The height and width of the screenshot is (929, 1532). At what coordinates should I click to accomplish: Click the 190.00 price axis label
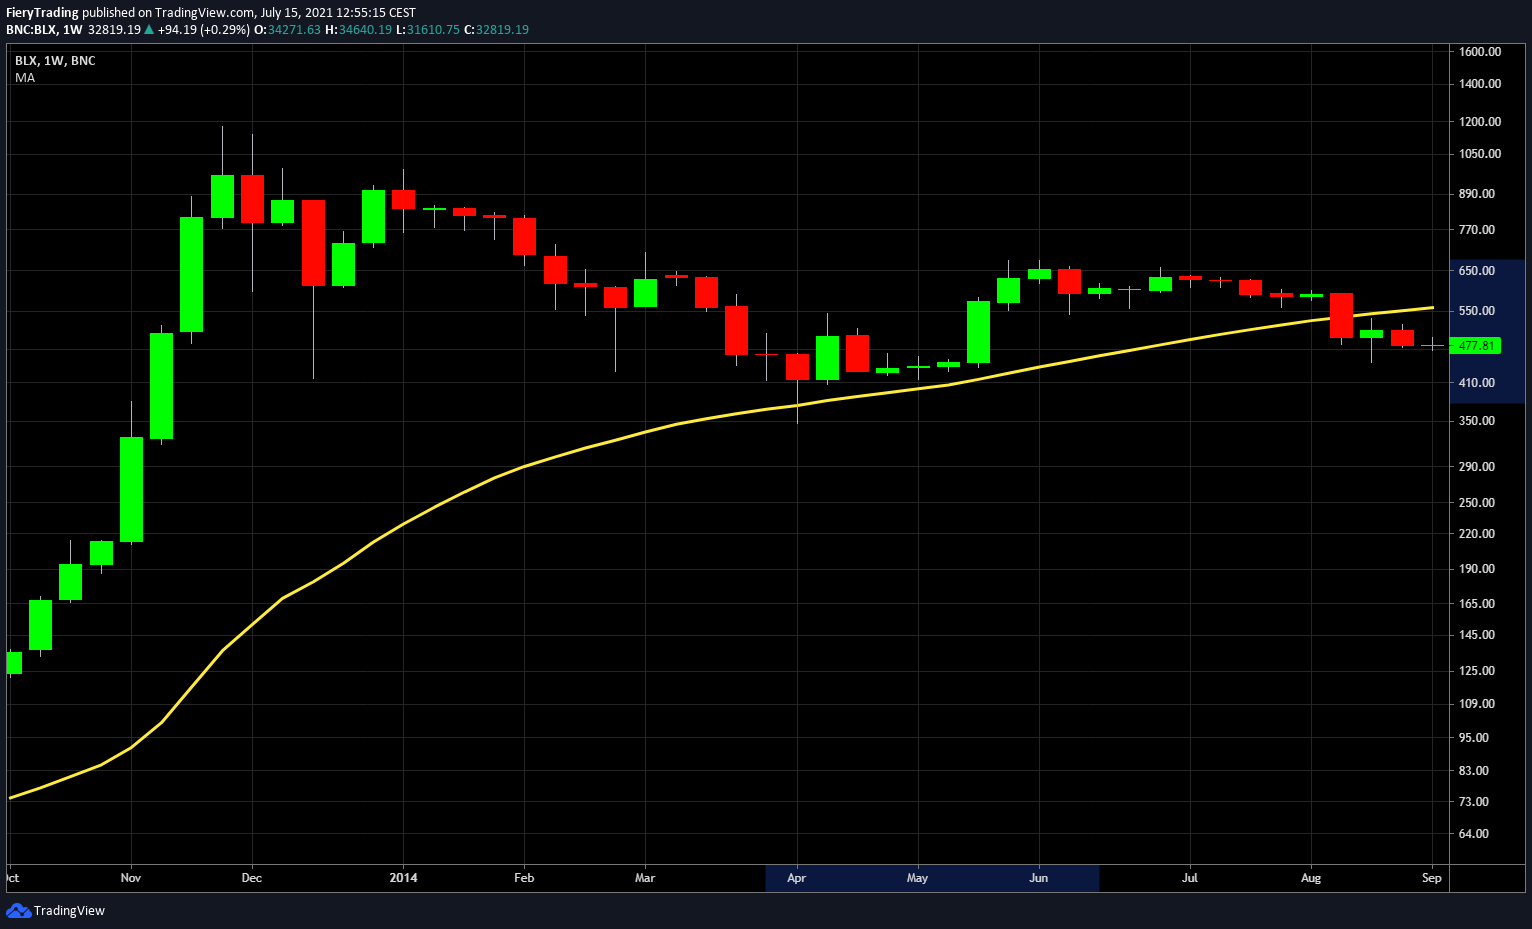pyautogui.click(x=1477, y=569)
